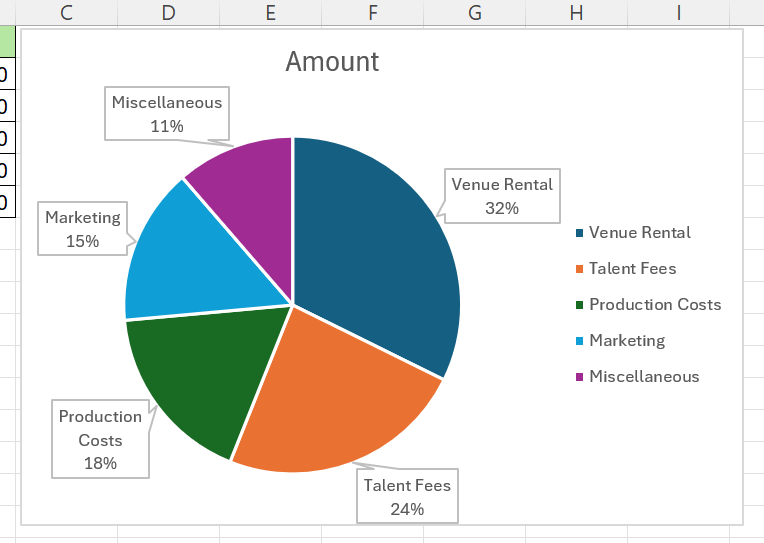Select the "Venue Rental 32%" data label callout

pos(501,196)
